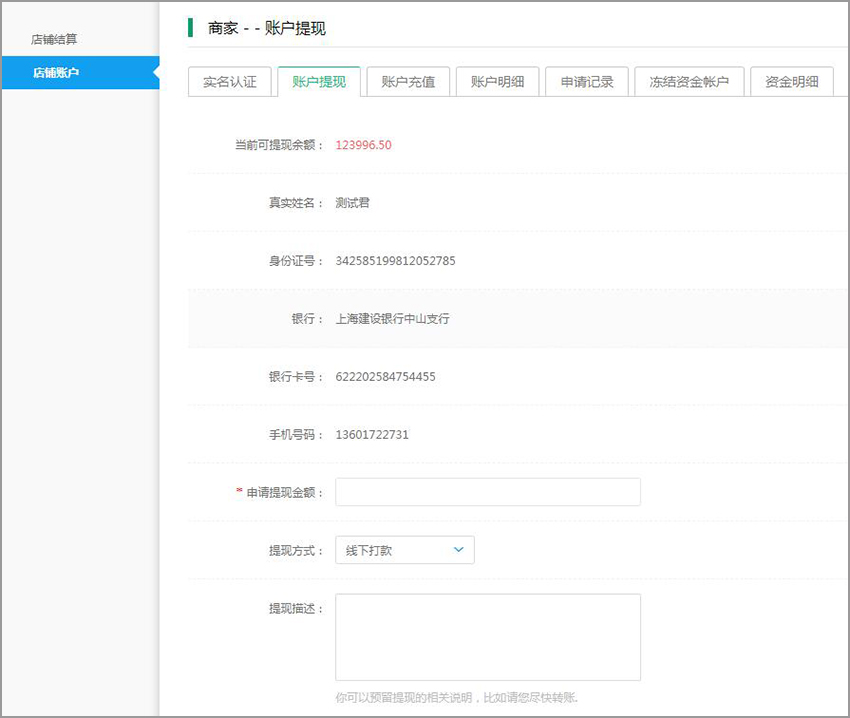Click the bank name 上海建设银行中山支行
850x718 pixels.
(x=392, y=319)
